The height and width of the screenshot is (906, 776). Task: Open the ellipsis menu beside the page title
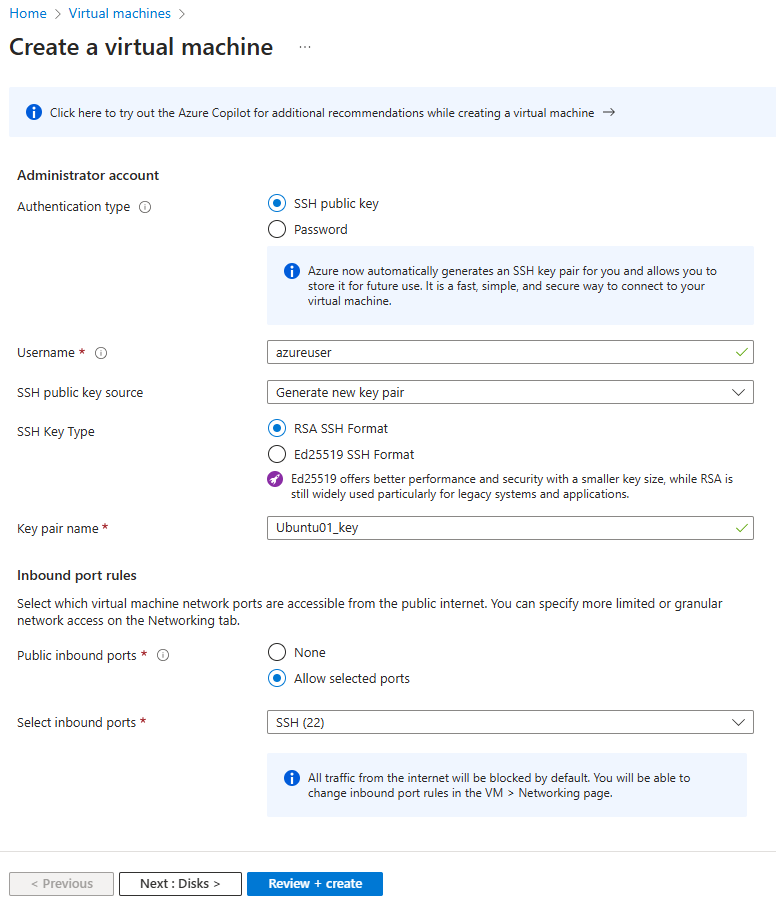[x=305, y=47]
